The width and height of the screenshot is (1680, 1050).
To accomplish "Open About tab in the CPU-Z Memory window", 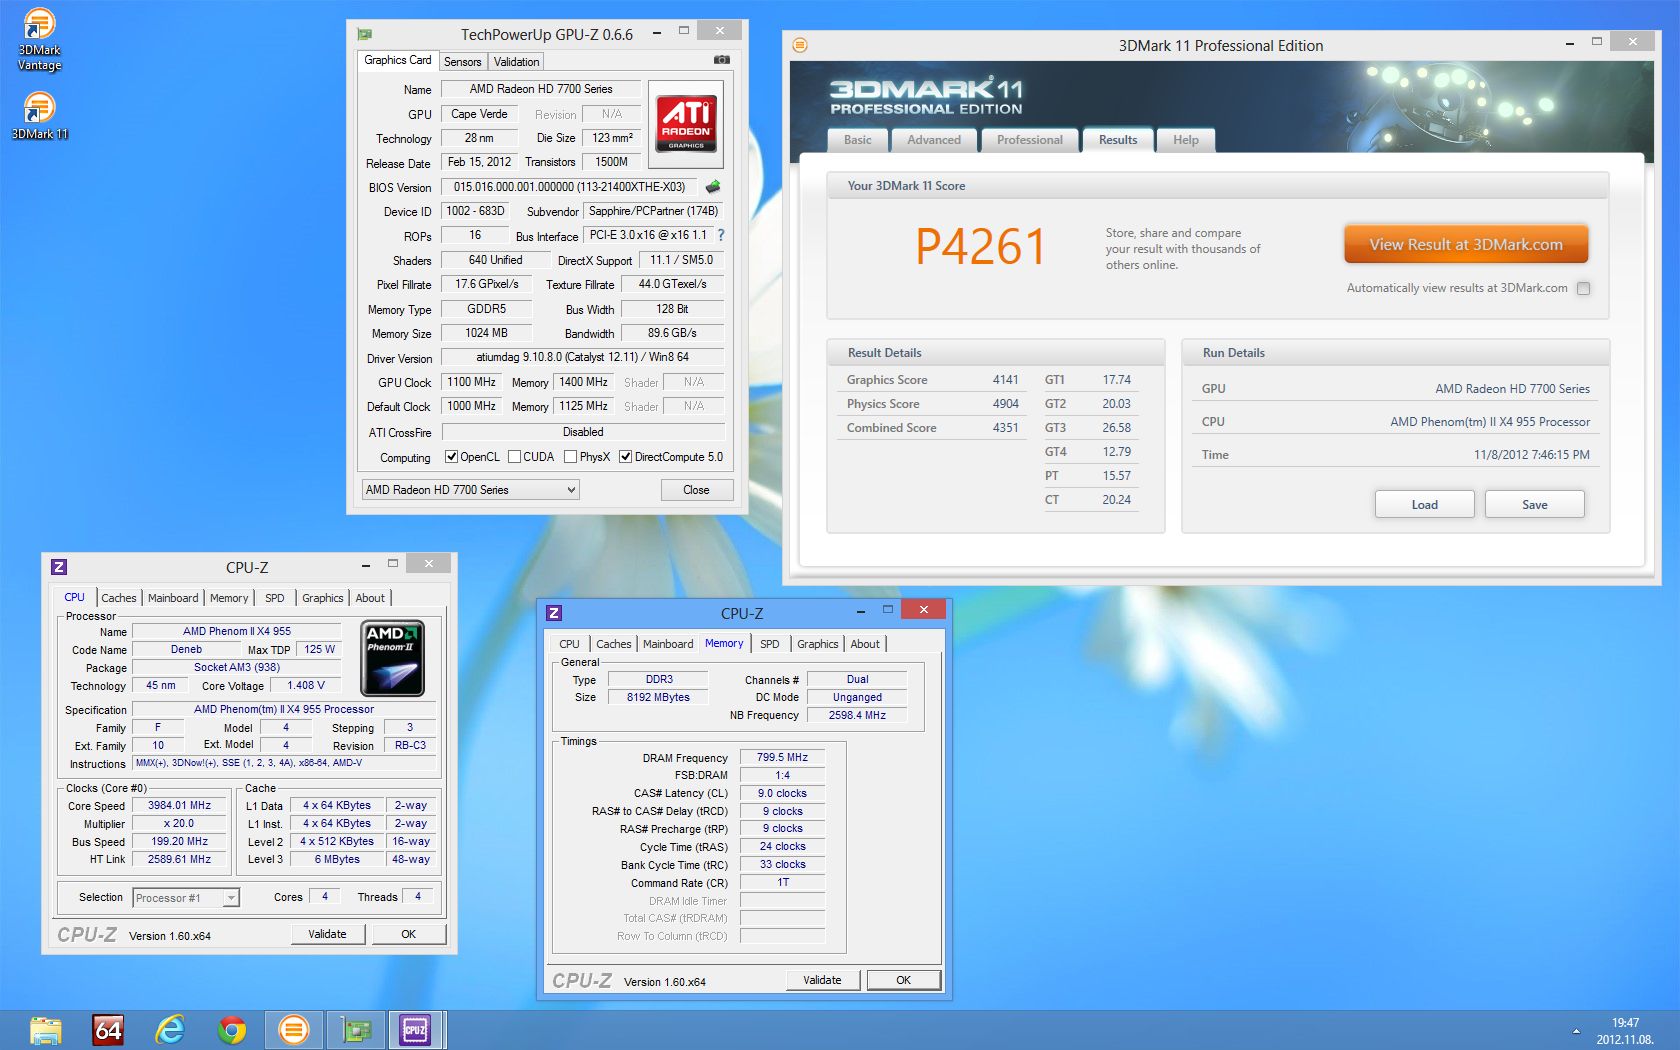I will point(865,644).
